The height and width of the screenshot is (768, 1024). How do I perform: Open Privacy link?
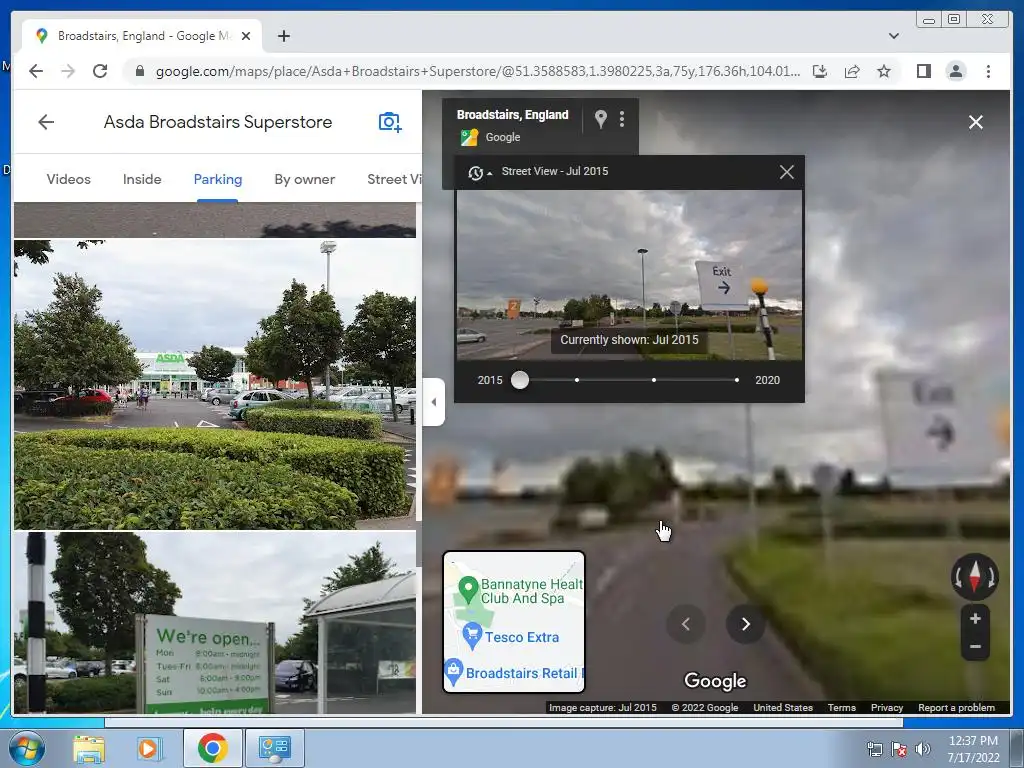click(886, 707)
